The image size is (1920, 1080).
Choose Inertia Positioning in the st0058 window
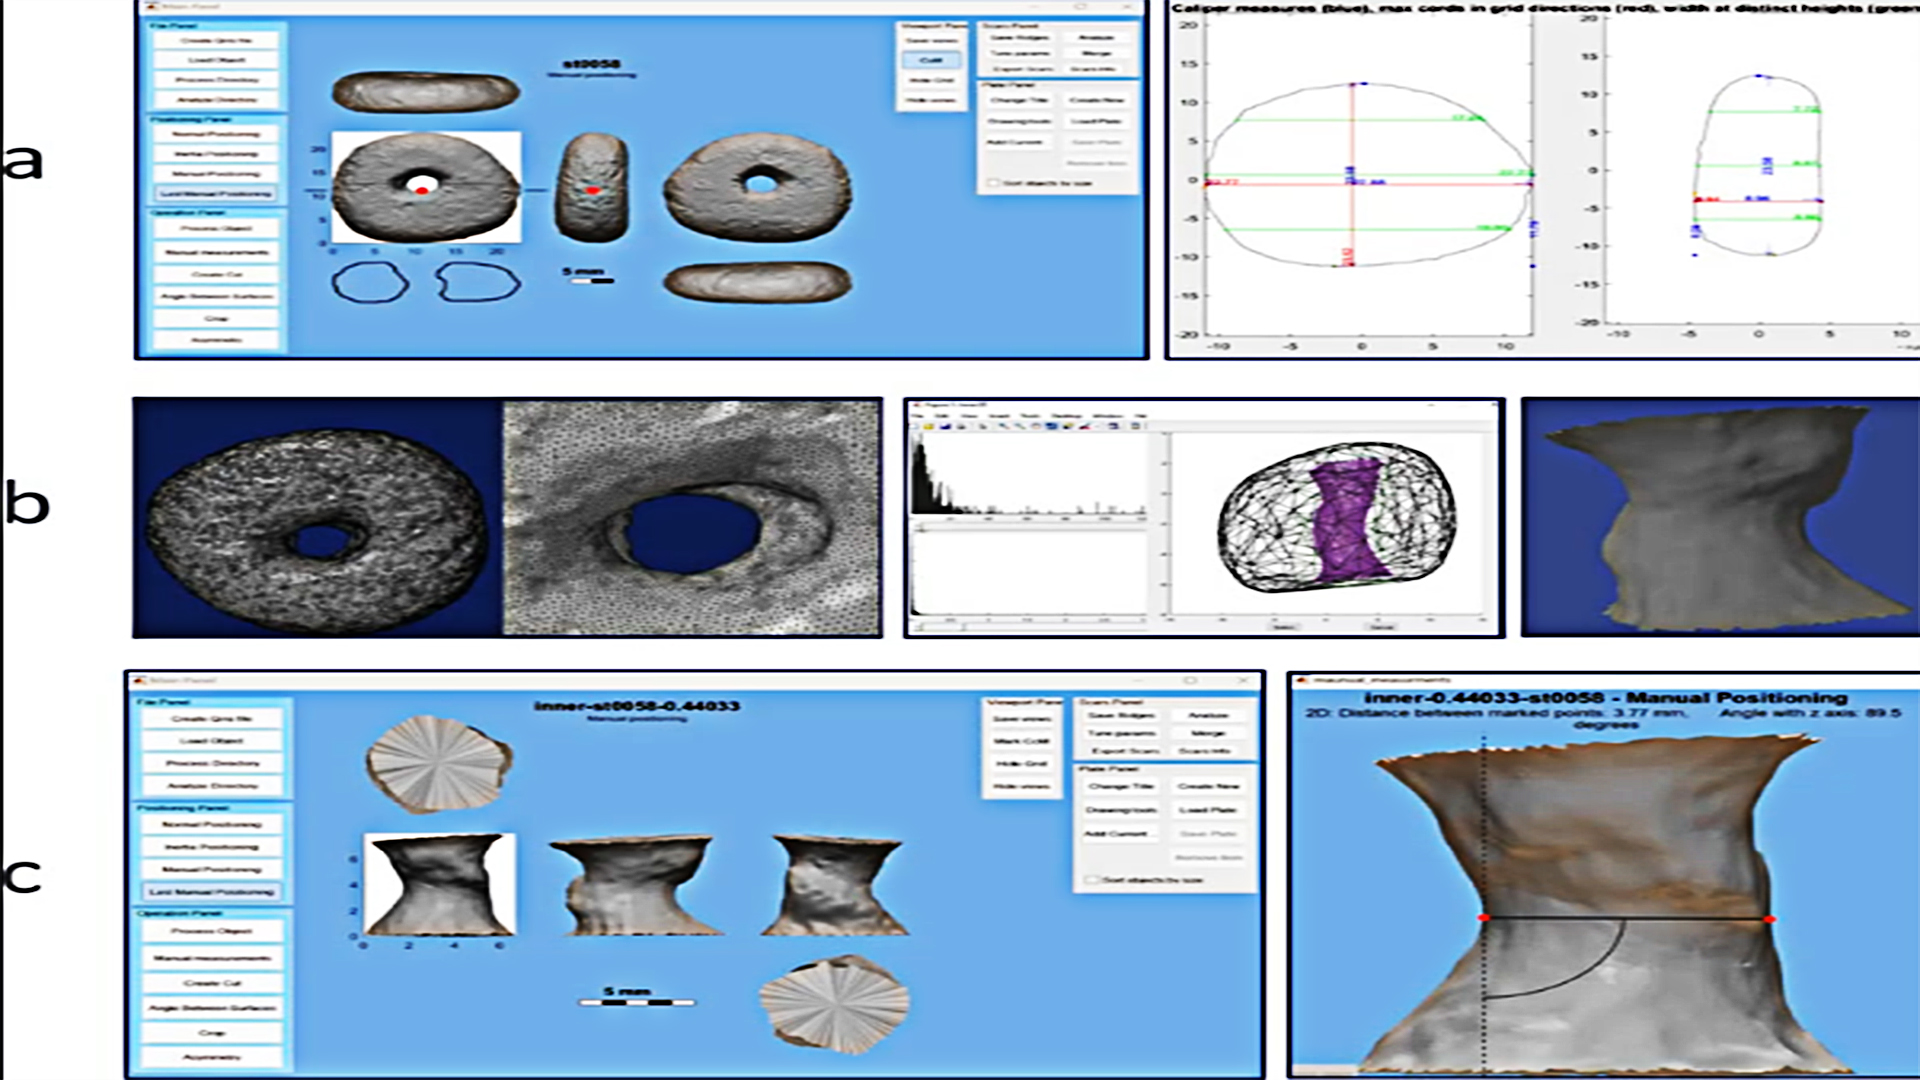tap(216, 154)
